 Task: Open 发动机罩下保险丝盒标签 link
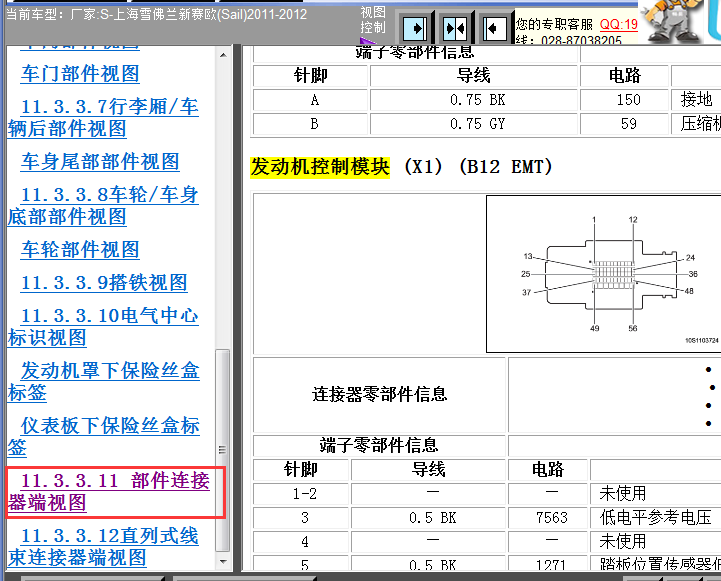click(x=103, y=382)
